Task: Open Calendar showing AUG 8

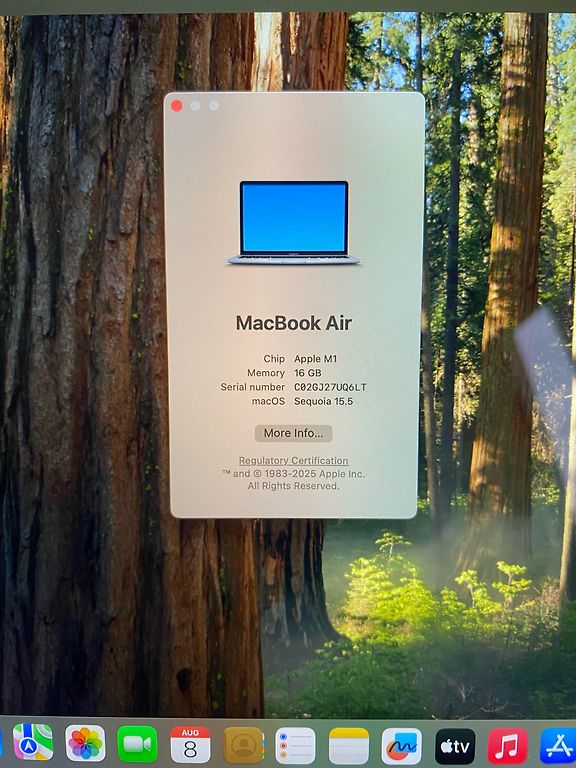Action: 190,745
